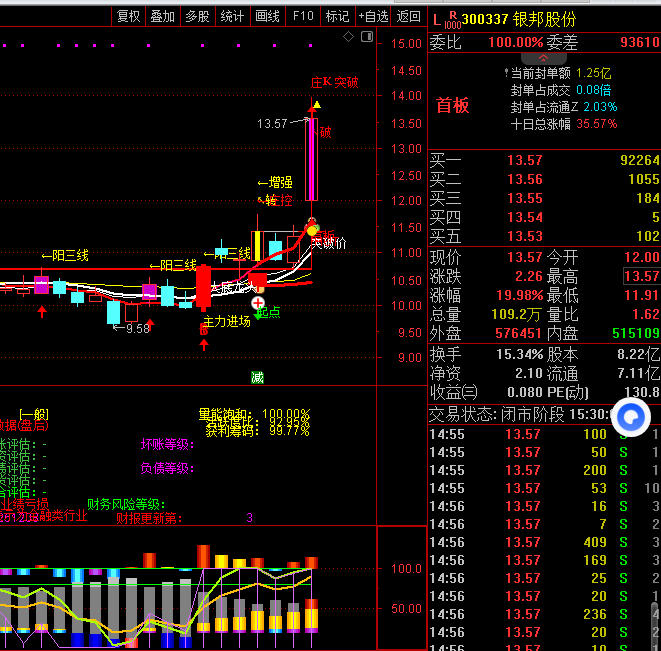This screenshot has height=651, width=661.
Task: Select the tall magenta limit-up candlestick
Action: tap(313, 160)
